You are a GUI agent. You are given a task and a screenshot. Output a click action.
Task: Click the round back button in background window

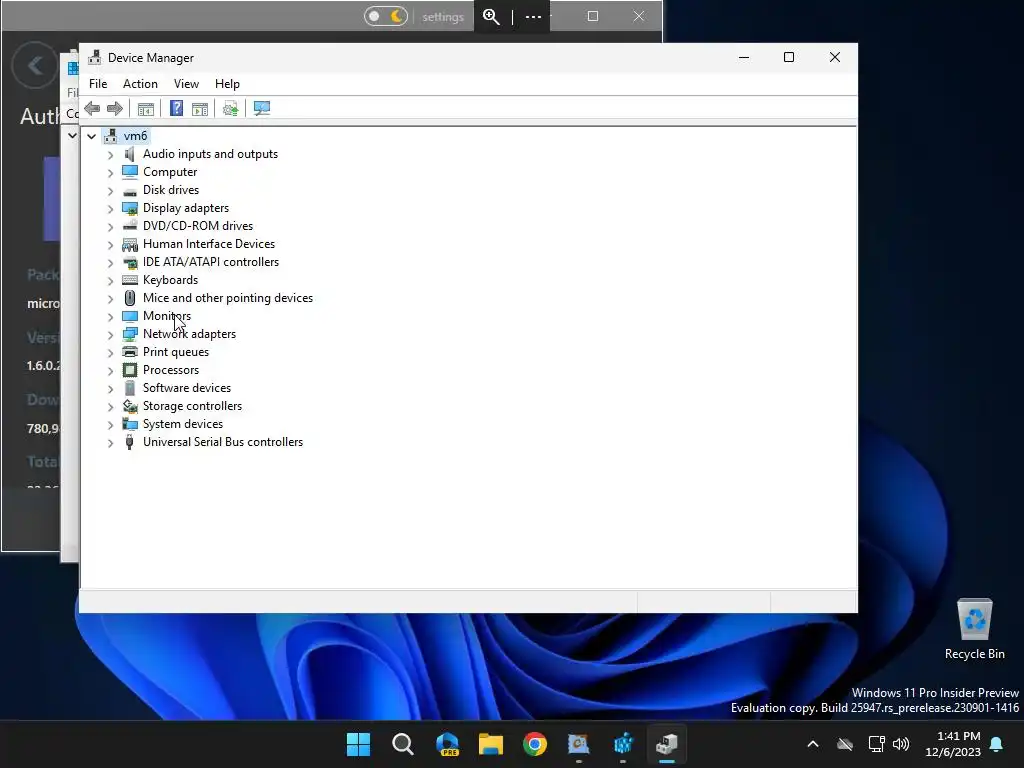click(35, 65)
